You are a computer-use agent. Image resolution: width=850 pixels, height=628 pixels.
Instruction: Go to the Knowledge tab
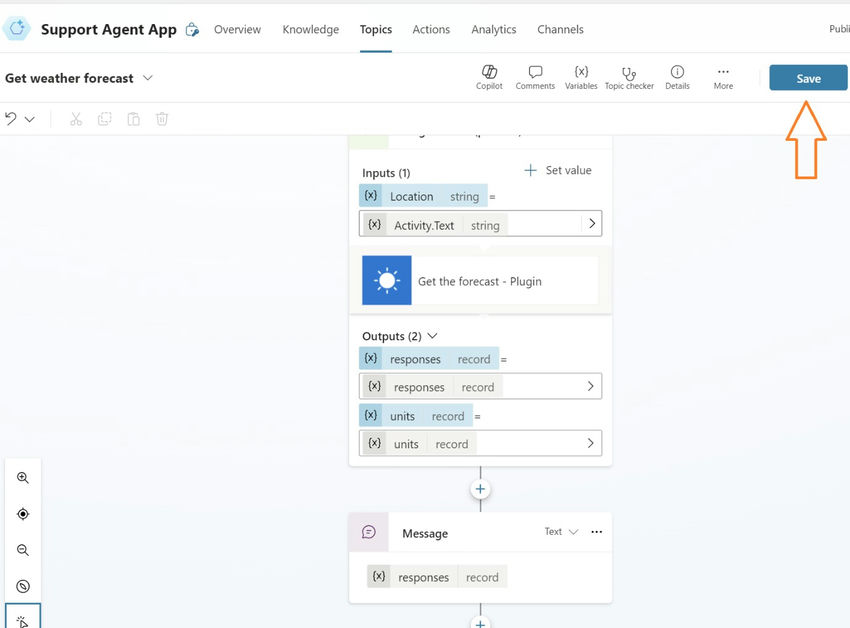[x=311, y=29]
